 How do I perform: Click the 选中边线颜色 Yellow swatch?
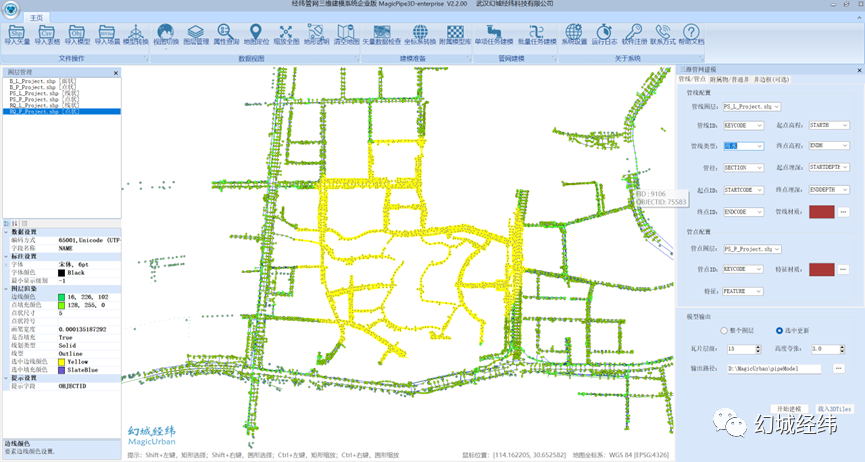pos(61,362)
